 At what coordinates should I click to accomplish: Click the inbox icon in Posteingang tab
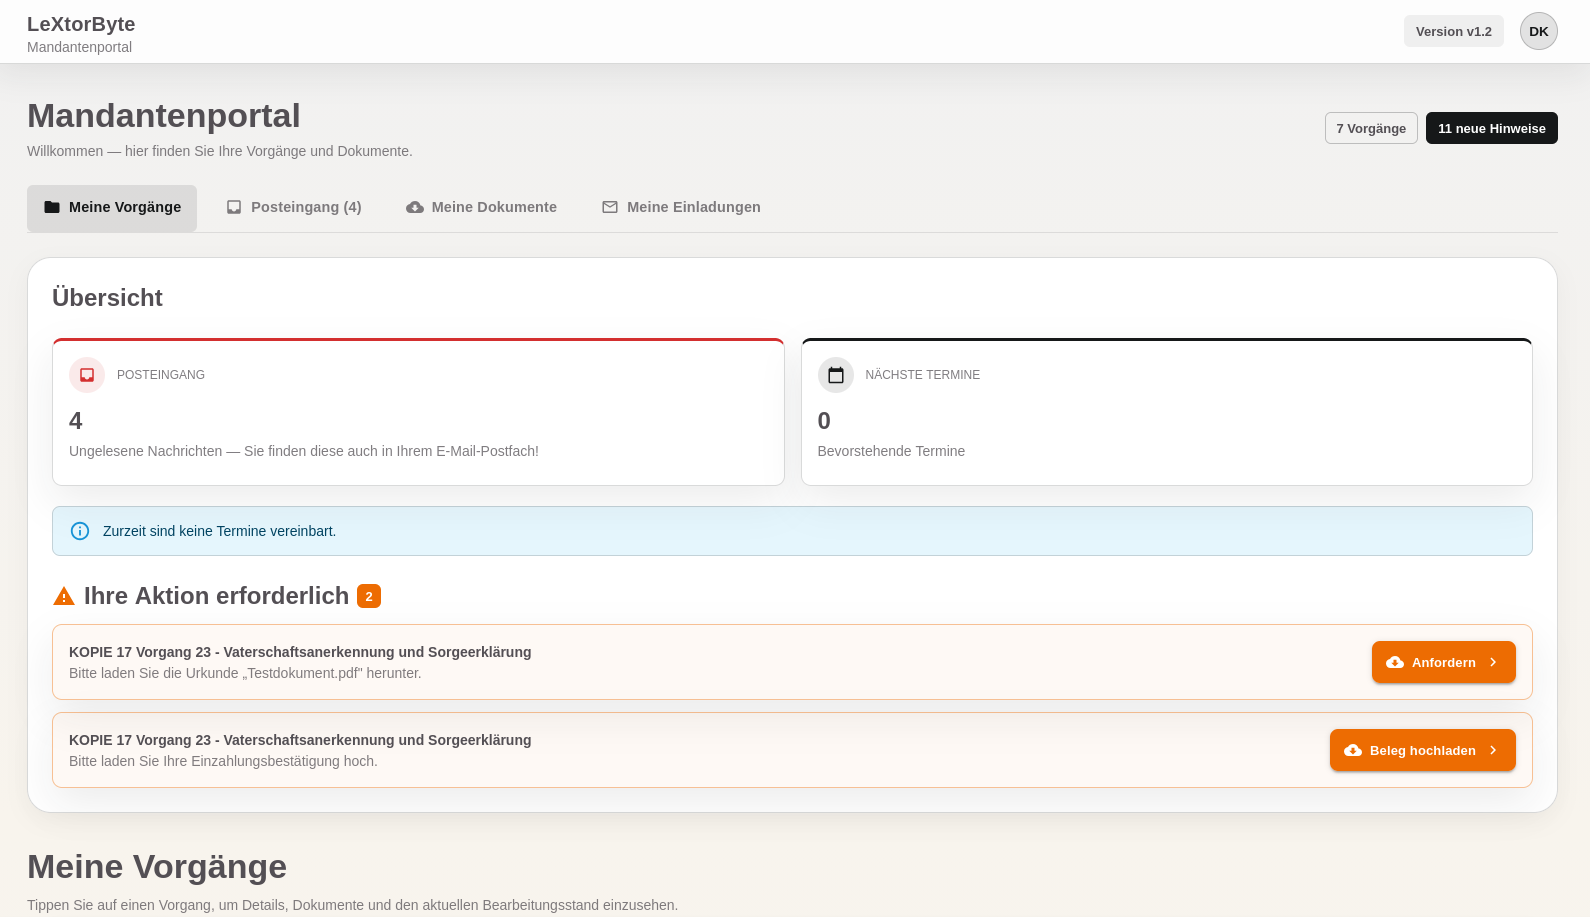[234, 207]
